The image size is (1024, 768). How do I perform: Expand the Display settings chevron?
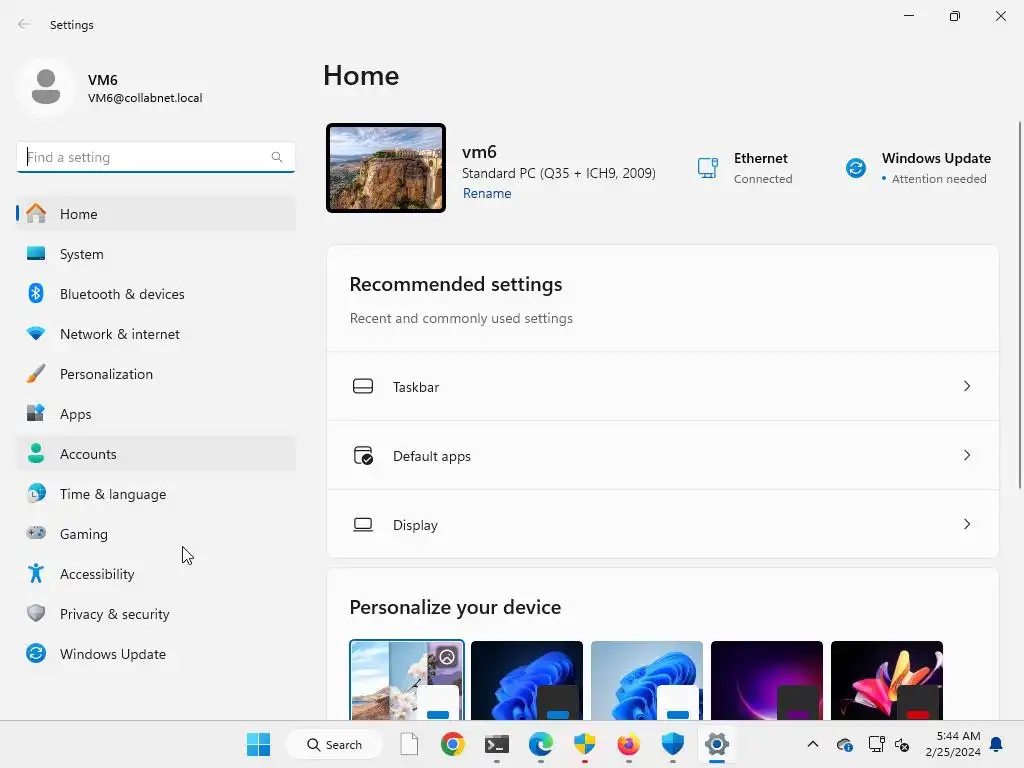pos(967,524)
